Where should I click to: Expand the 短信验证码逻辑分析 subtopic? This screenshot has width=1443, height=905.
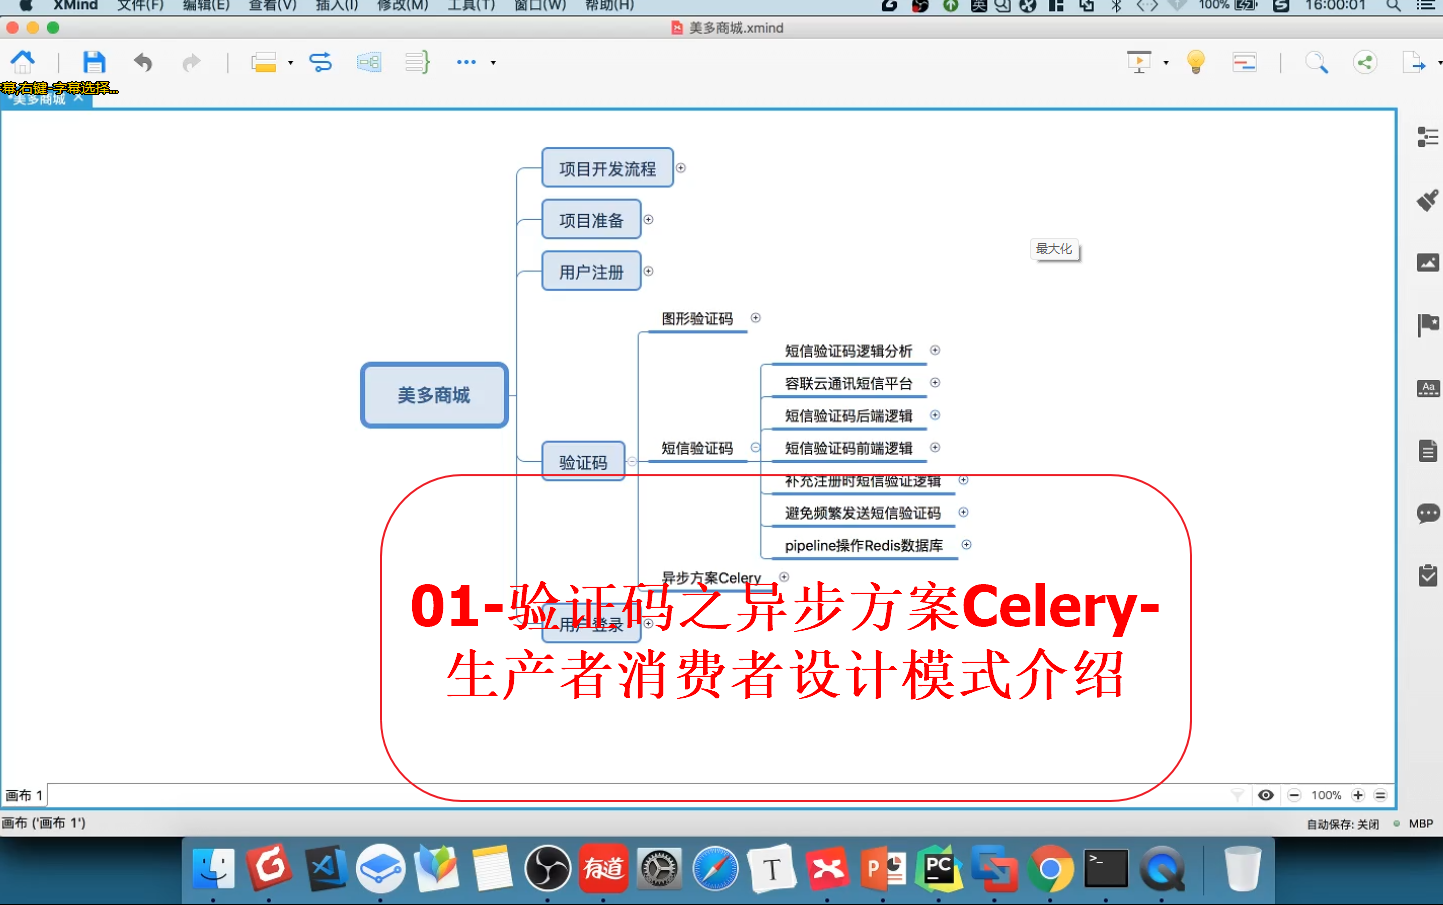(x=935, y=350)
